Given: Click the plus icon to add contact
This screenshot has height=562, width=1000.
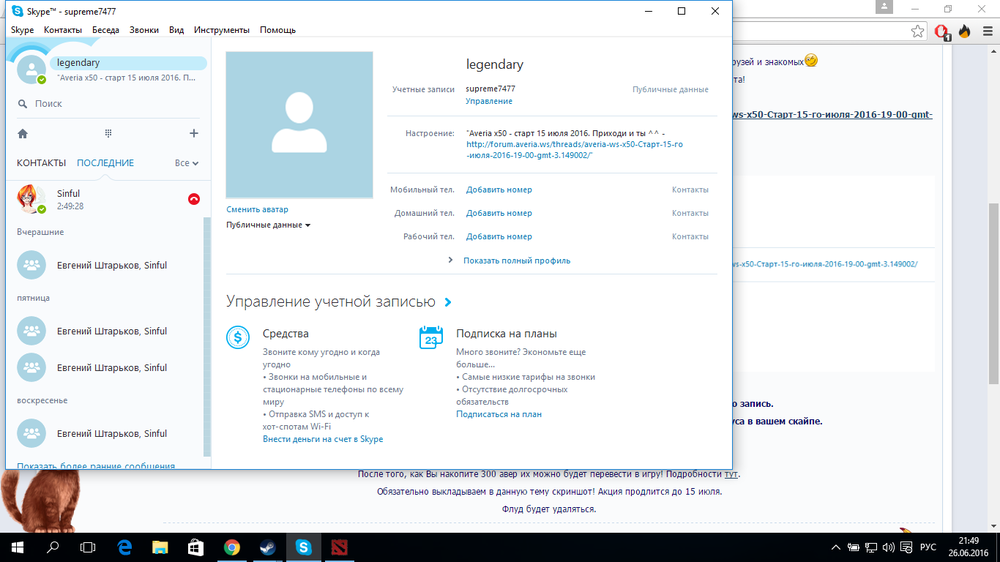Looking at the screenshot, I should (x=193, y=133).
